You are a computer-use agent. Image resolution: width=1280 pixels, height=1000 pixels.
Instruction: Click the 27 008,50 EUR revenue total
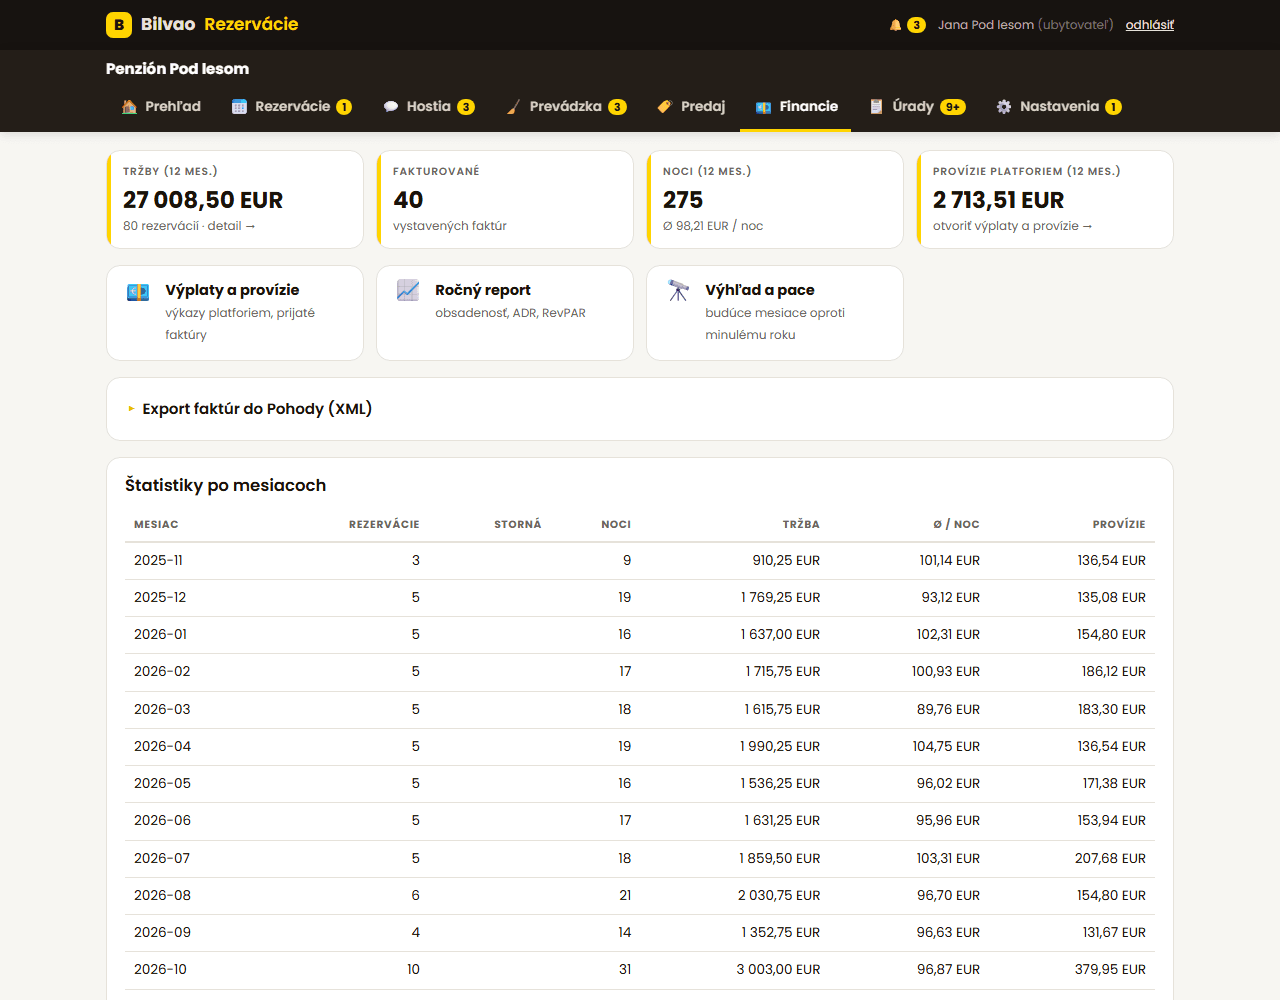click(x=203, y=200)
